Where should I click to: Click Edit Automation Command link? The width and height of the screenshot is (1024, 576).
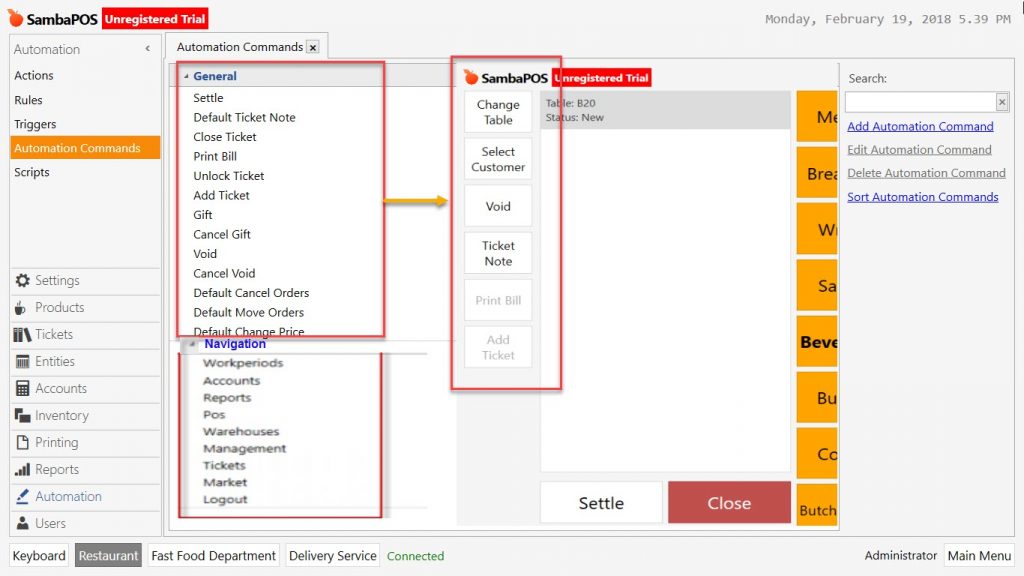920,150
